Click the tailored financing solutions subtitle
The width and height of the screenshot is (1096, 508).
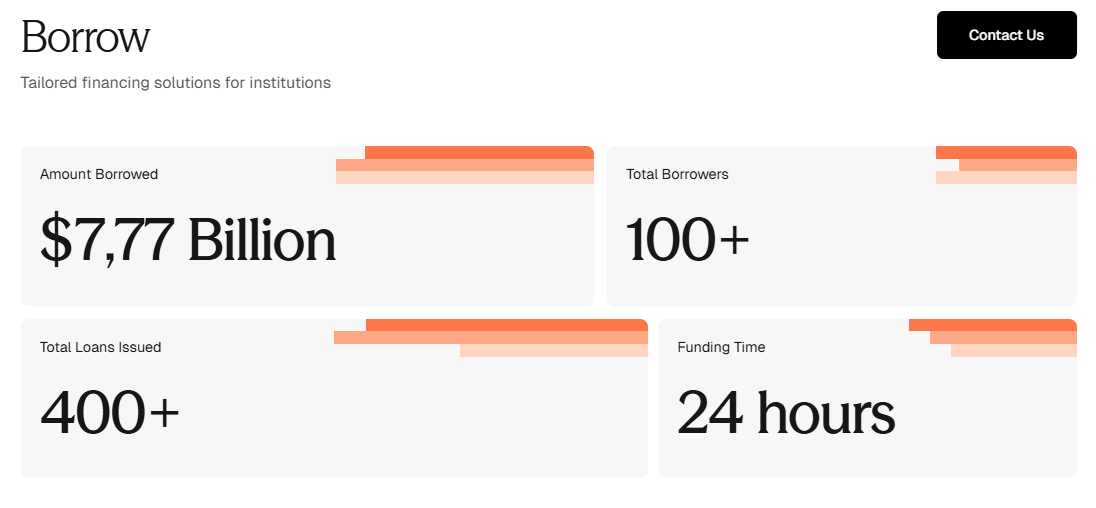pyautogui.click(x=175, y=83)
